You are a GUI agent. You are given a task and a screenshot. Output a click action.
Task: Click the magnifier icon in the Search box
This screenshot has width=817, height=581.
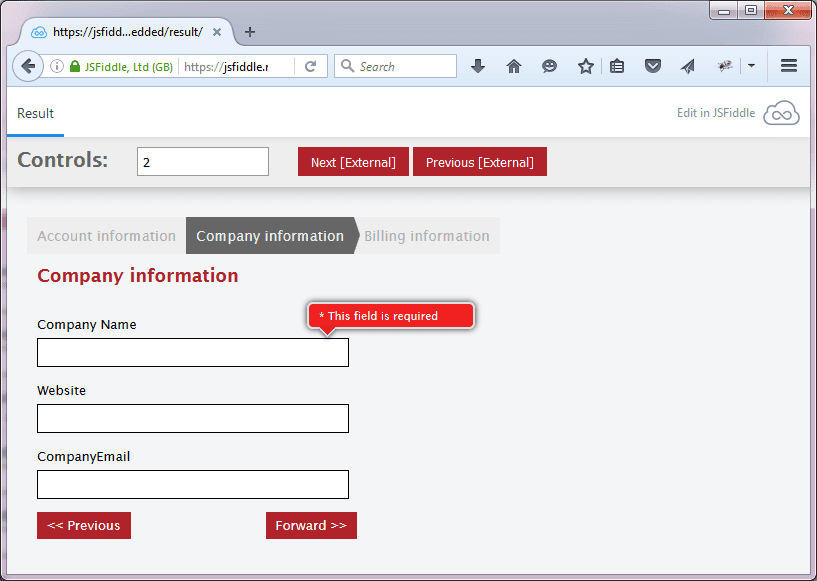tap(347, 66)
